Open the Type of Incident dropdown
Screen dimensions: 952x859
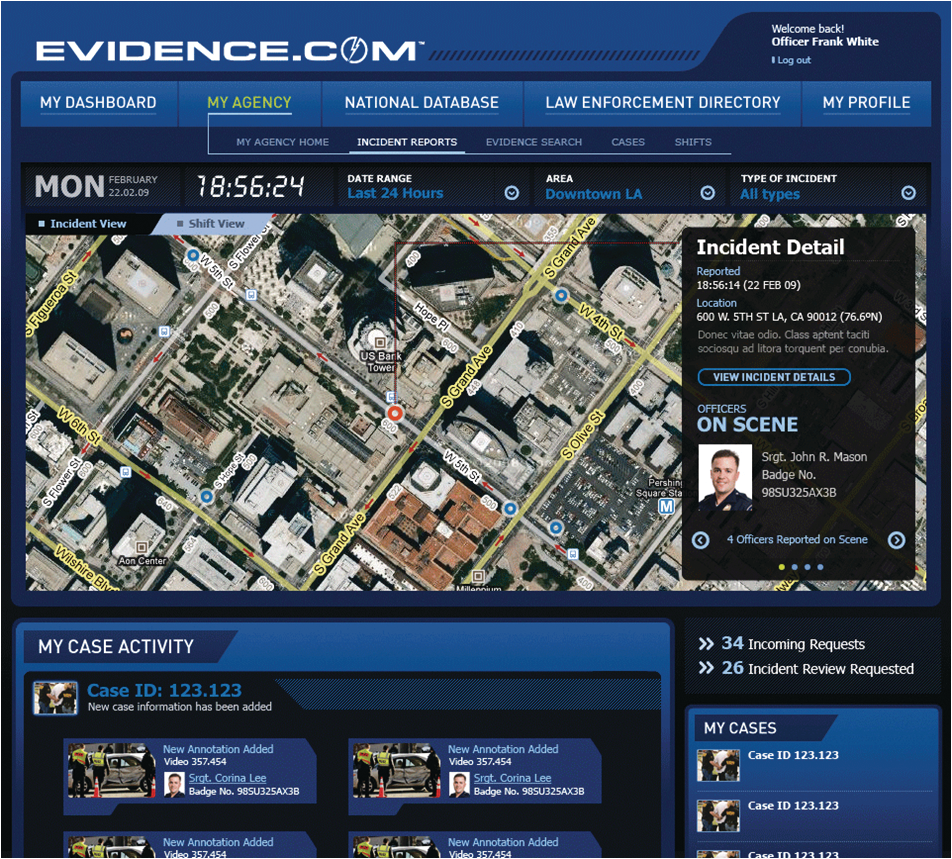tap(907, 192)
